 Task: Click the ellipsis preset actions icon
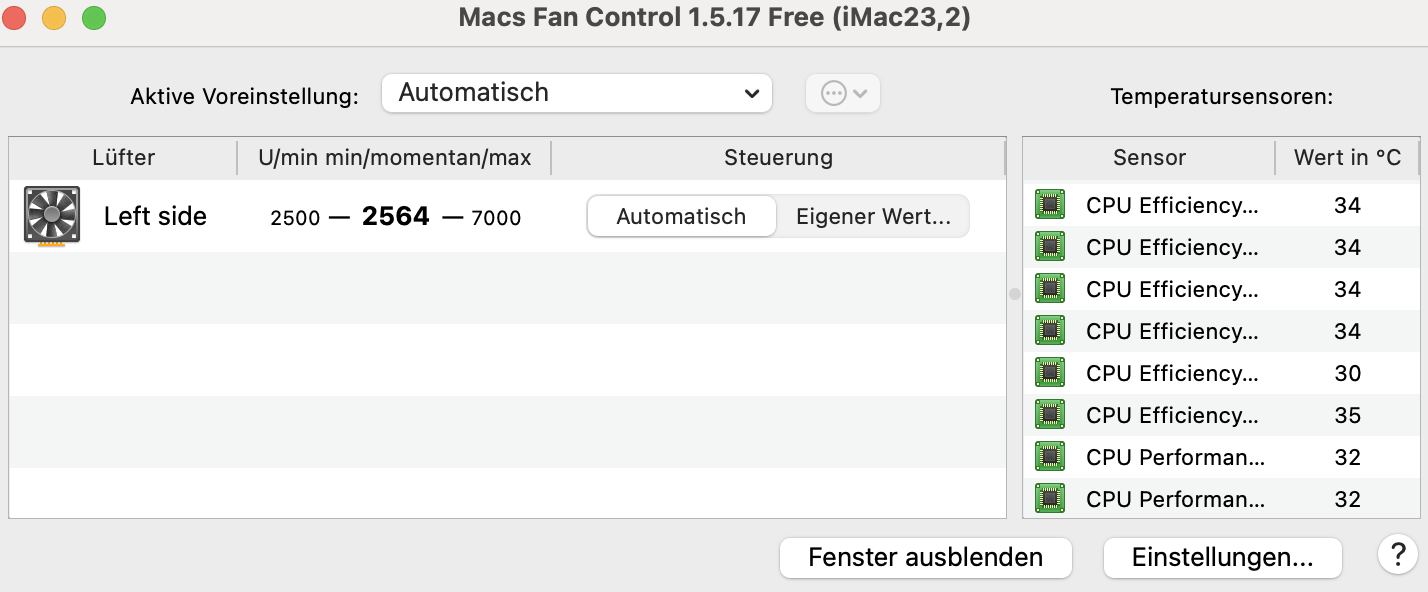pyautogui.click(x=833, y=93)
